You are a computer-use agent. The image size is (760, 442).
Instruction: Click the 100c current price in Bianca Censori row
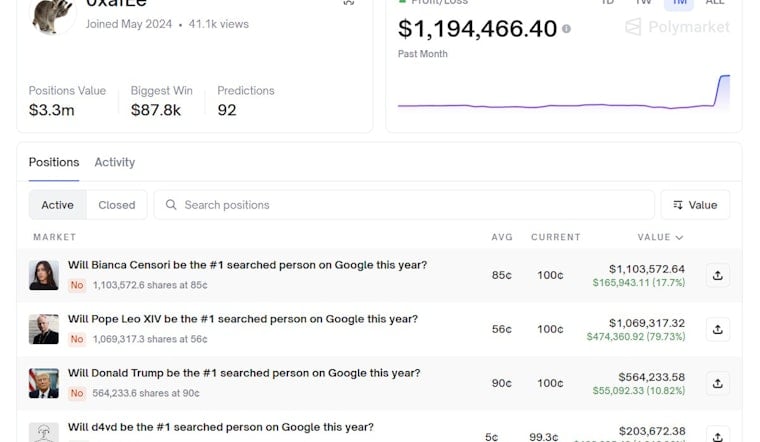point(550,275)
